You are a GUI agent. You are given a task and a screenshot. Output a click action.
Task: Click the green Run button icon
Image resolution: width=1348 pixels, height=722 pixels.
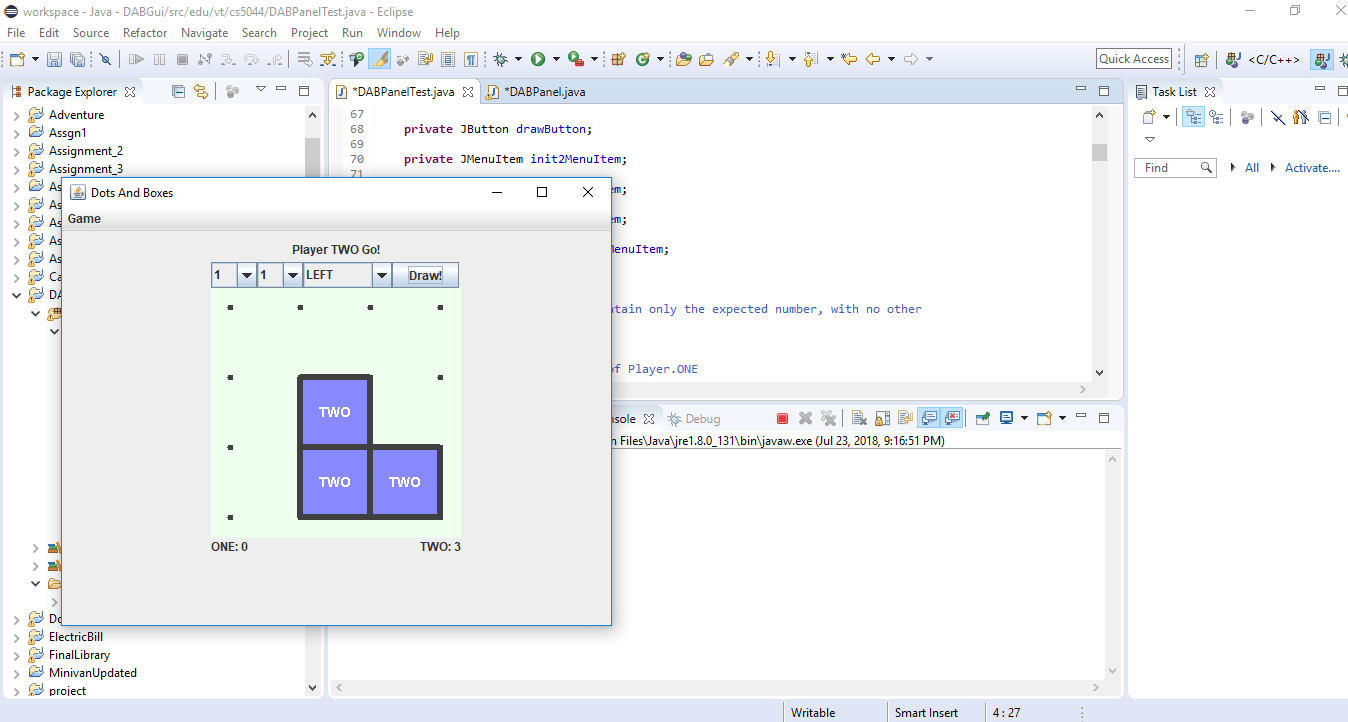click(x=538, y=59)
